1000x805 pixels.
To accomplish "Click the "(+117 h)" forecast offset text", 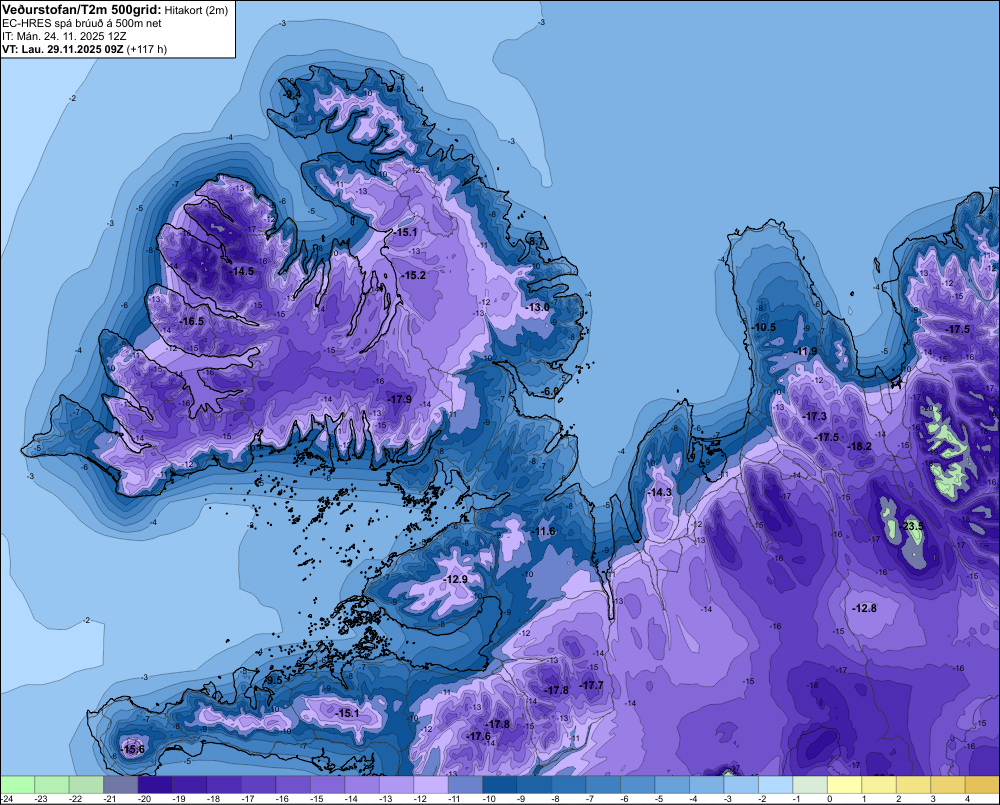I will 147,49.
